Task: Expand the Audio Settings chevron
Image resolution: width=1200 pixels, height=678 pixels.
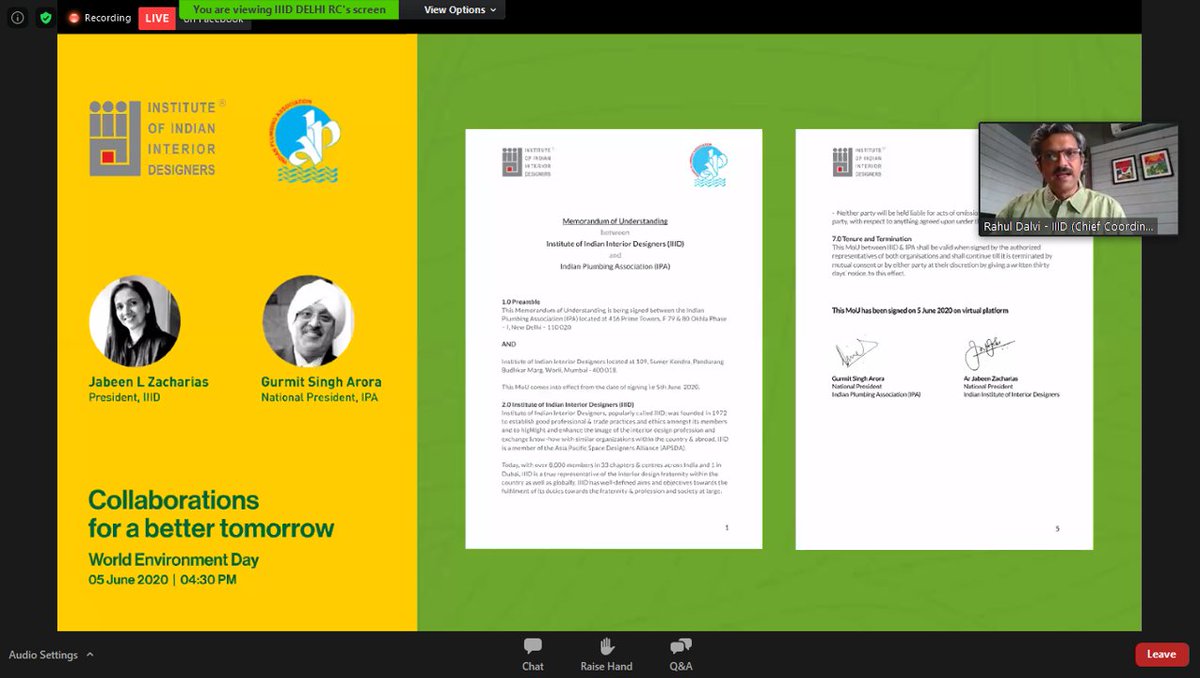Action: click(x=90, y=655)
